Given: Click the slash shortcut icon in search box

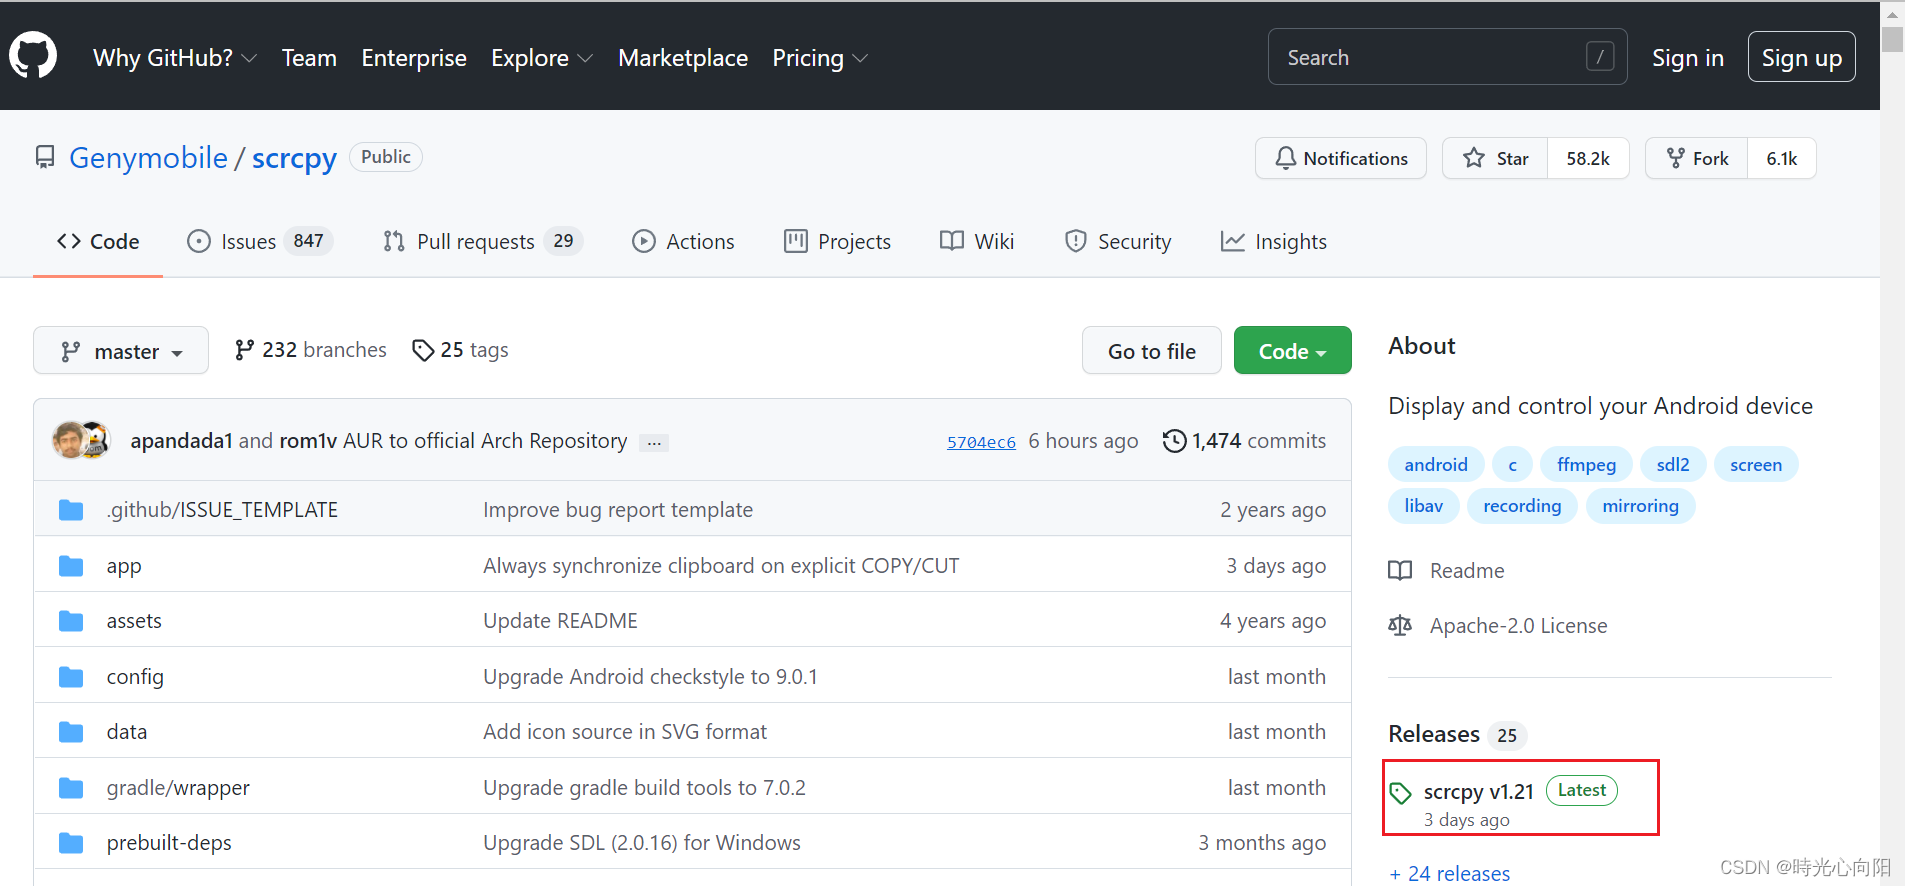Looking at the screenshot, I should [x=1600, y=57].
